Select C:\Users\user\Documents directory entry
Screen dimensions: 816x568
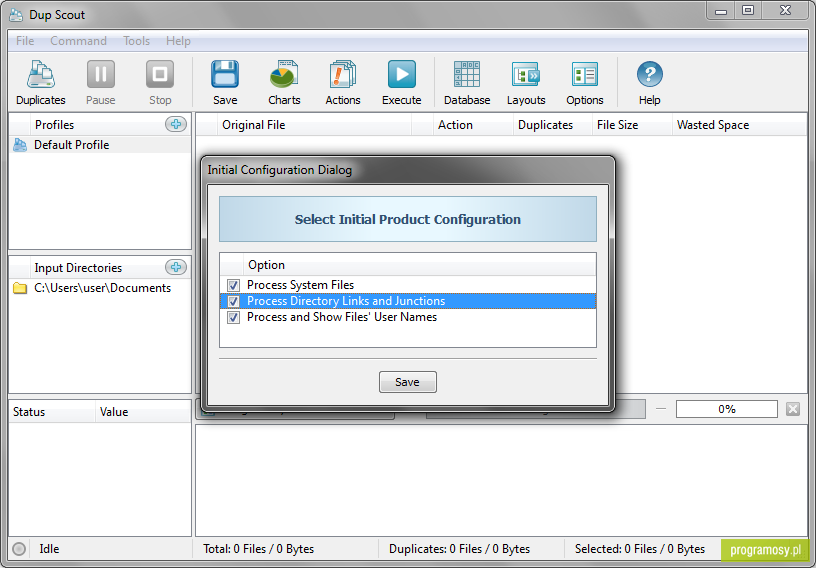[100, 288]
